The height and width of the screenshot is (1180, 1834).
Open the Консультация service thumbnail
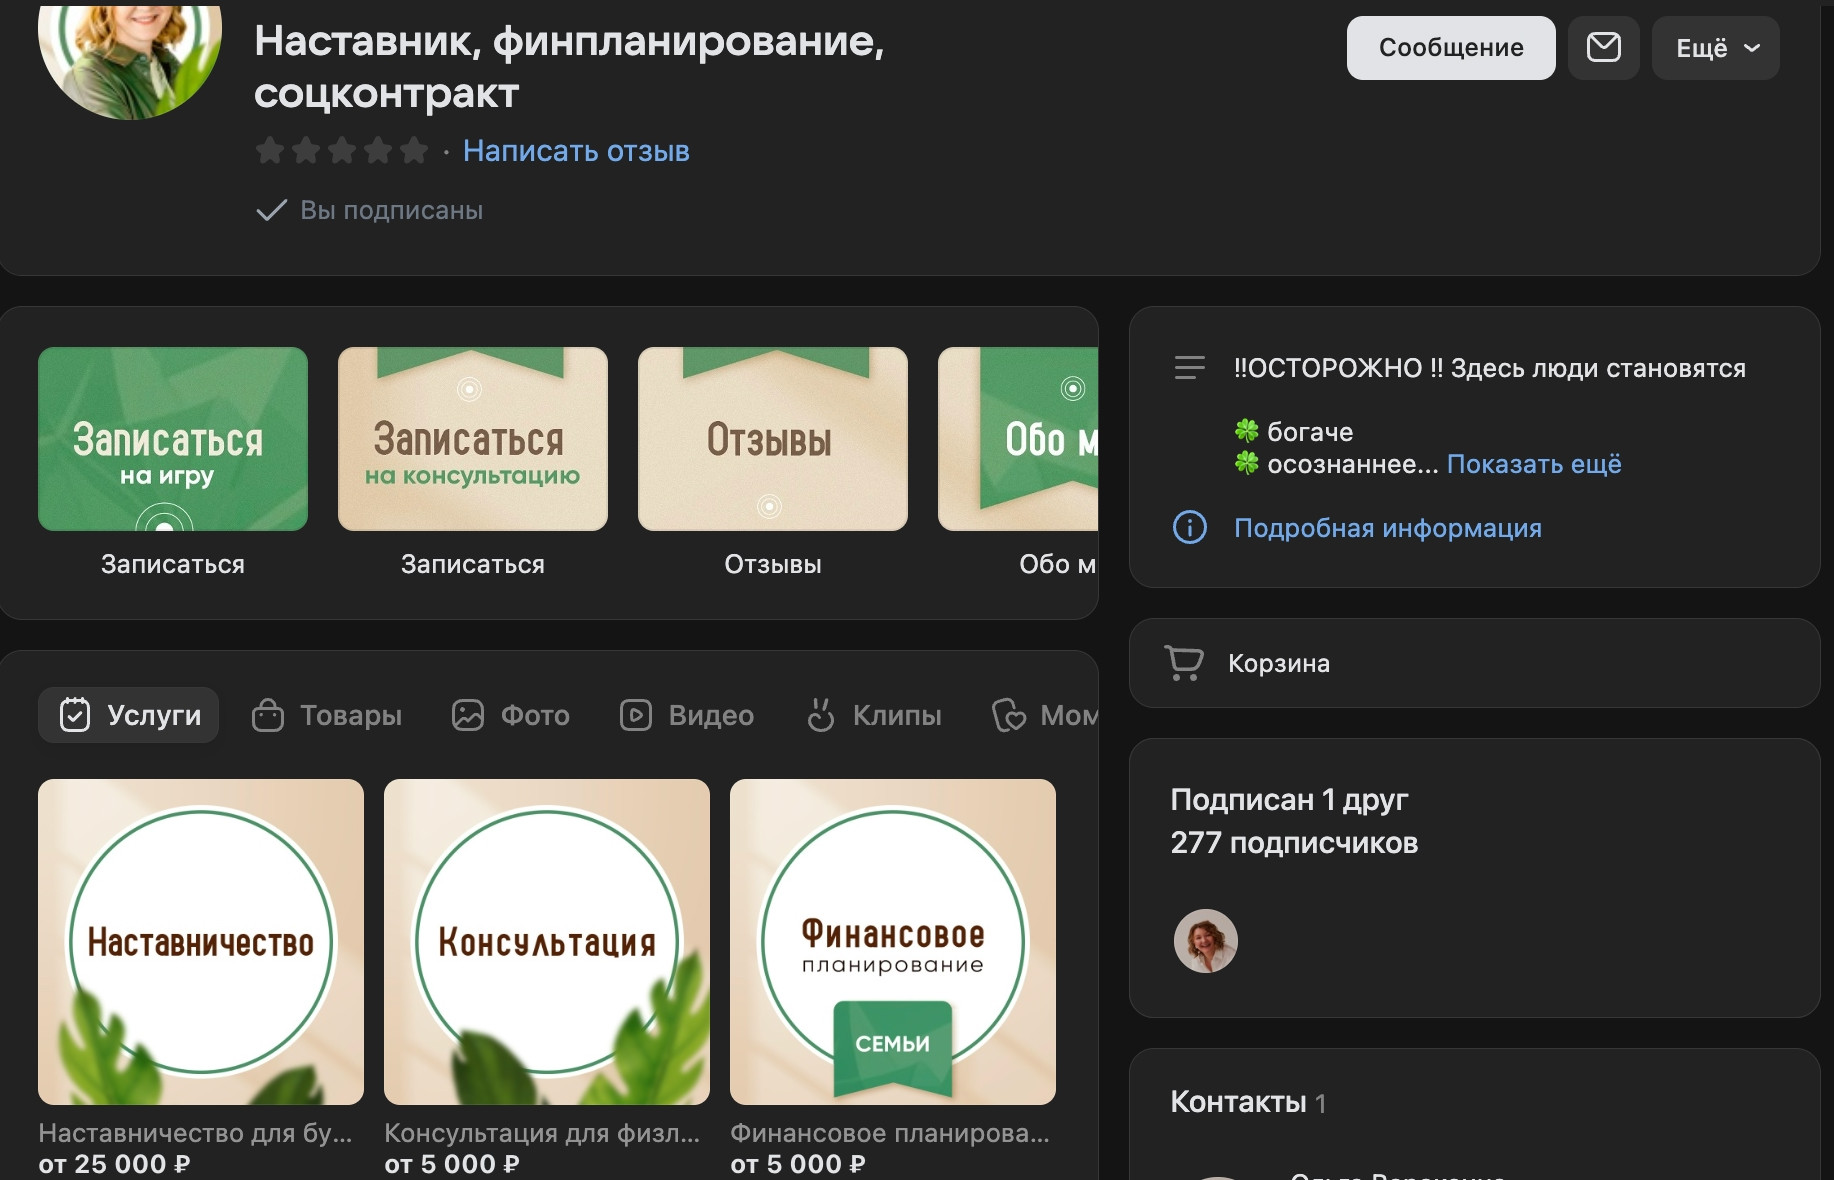[x=547, y=942]
